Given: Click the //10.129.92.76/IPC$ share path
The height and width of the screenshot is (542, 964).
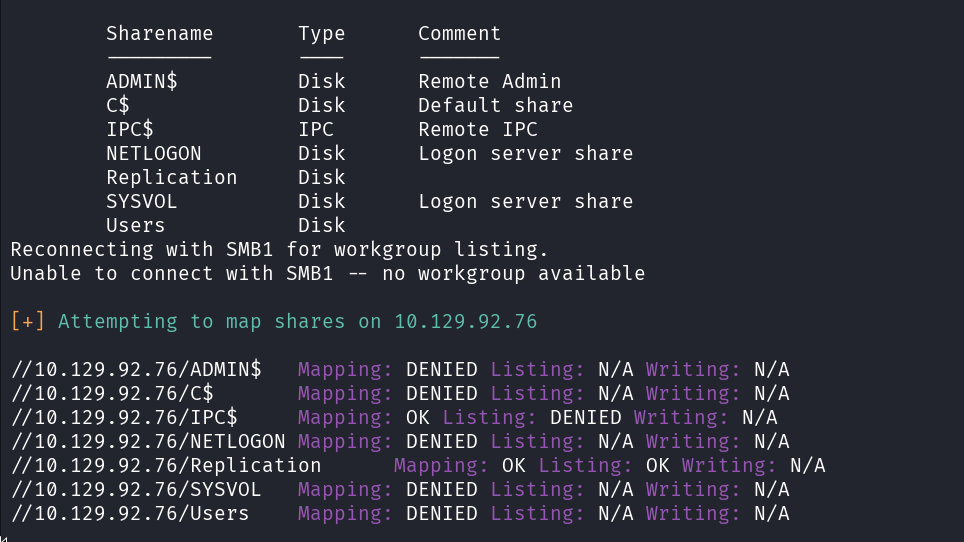Looking at the screenshot, I should (123, 417).
